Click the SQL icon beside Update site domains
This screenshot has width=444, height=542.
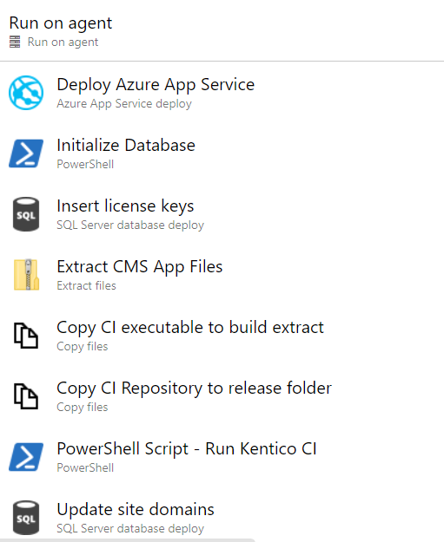coord(26,517)
